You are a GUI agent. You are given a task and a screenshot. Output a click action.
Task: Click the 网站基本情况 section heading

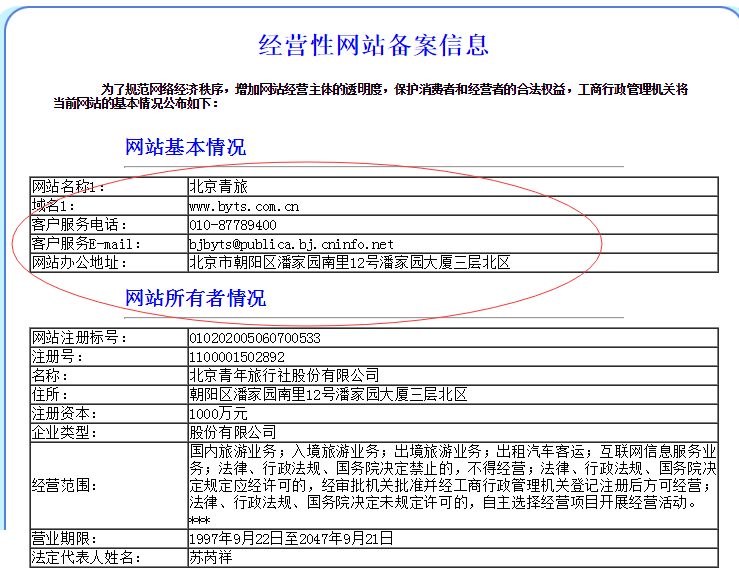(x=185, y=148)
